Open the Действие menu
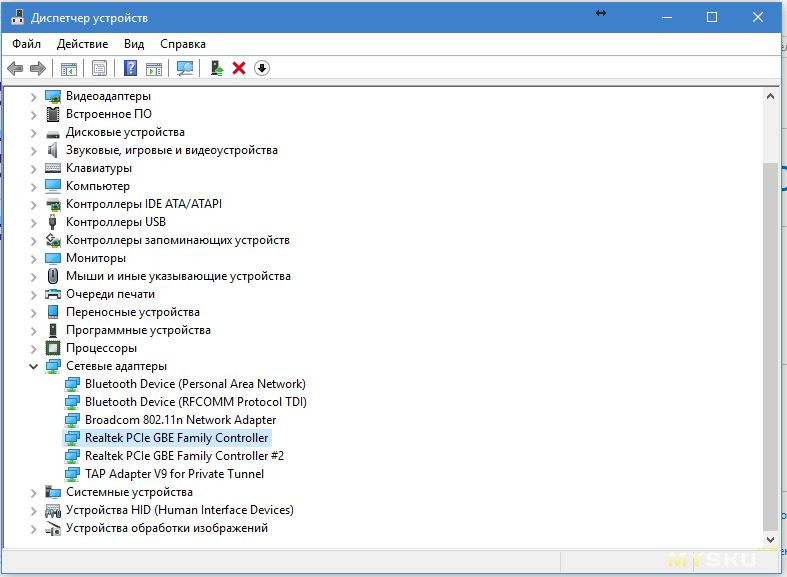The height and width of the screenshot is (577, 787). click(x=82, y=44)
